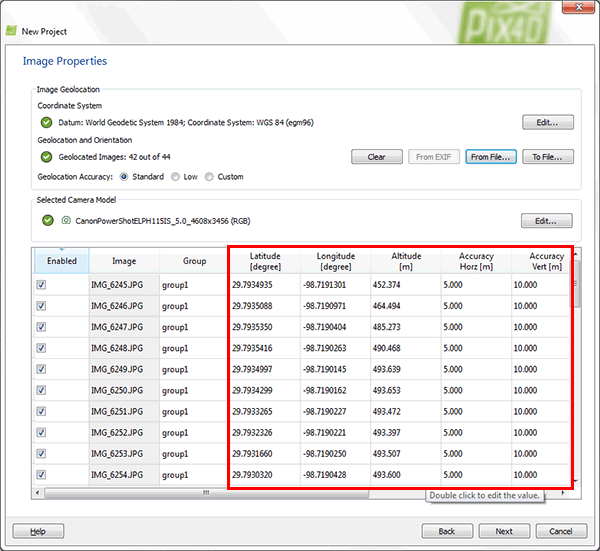
Task: Disable image IMG_6250.JPG checkbox
Action: click(41, 390)
